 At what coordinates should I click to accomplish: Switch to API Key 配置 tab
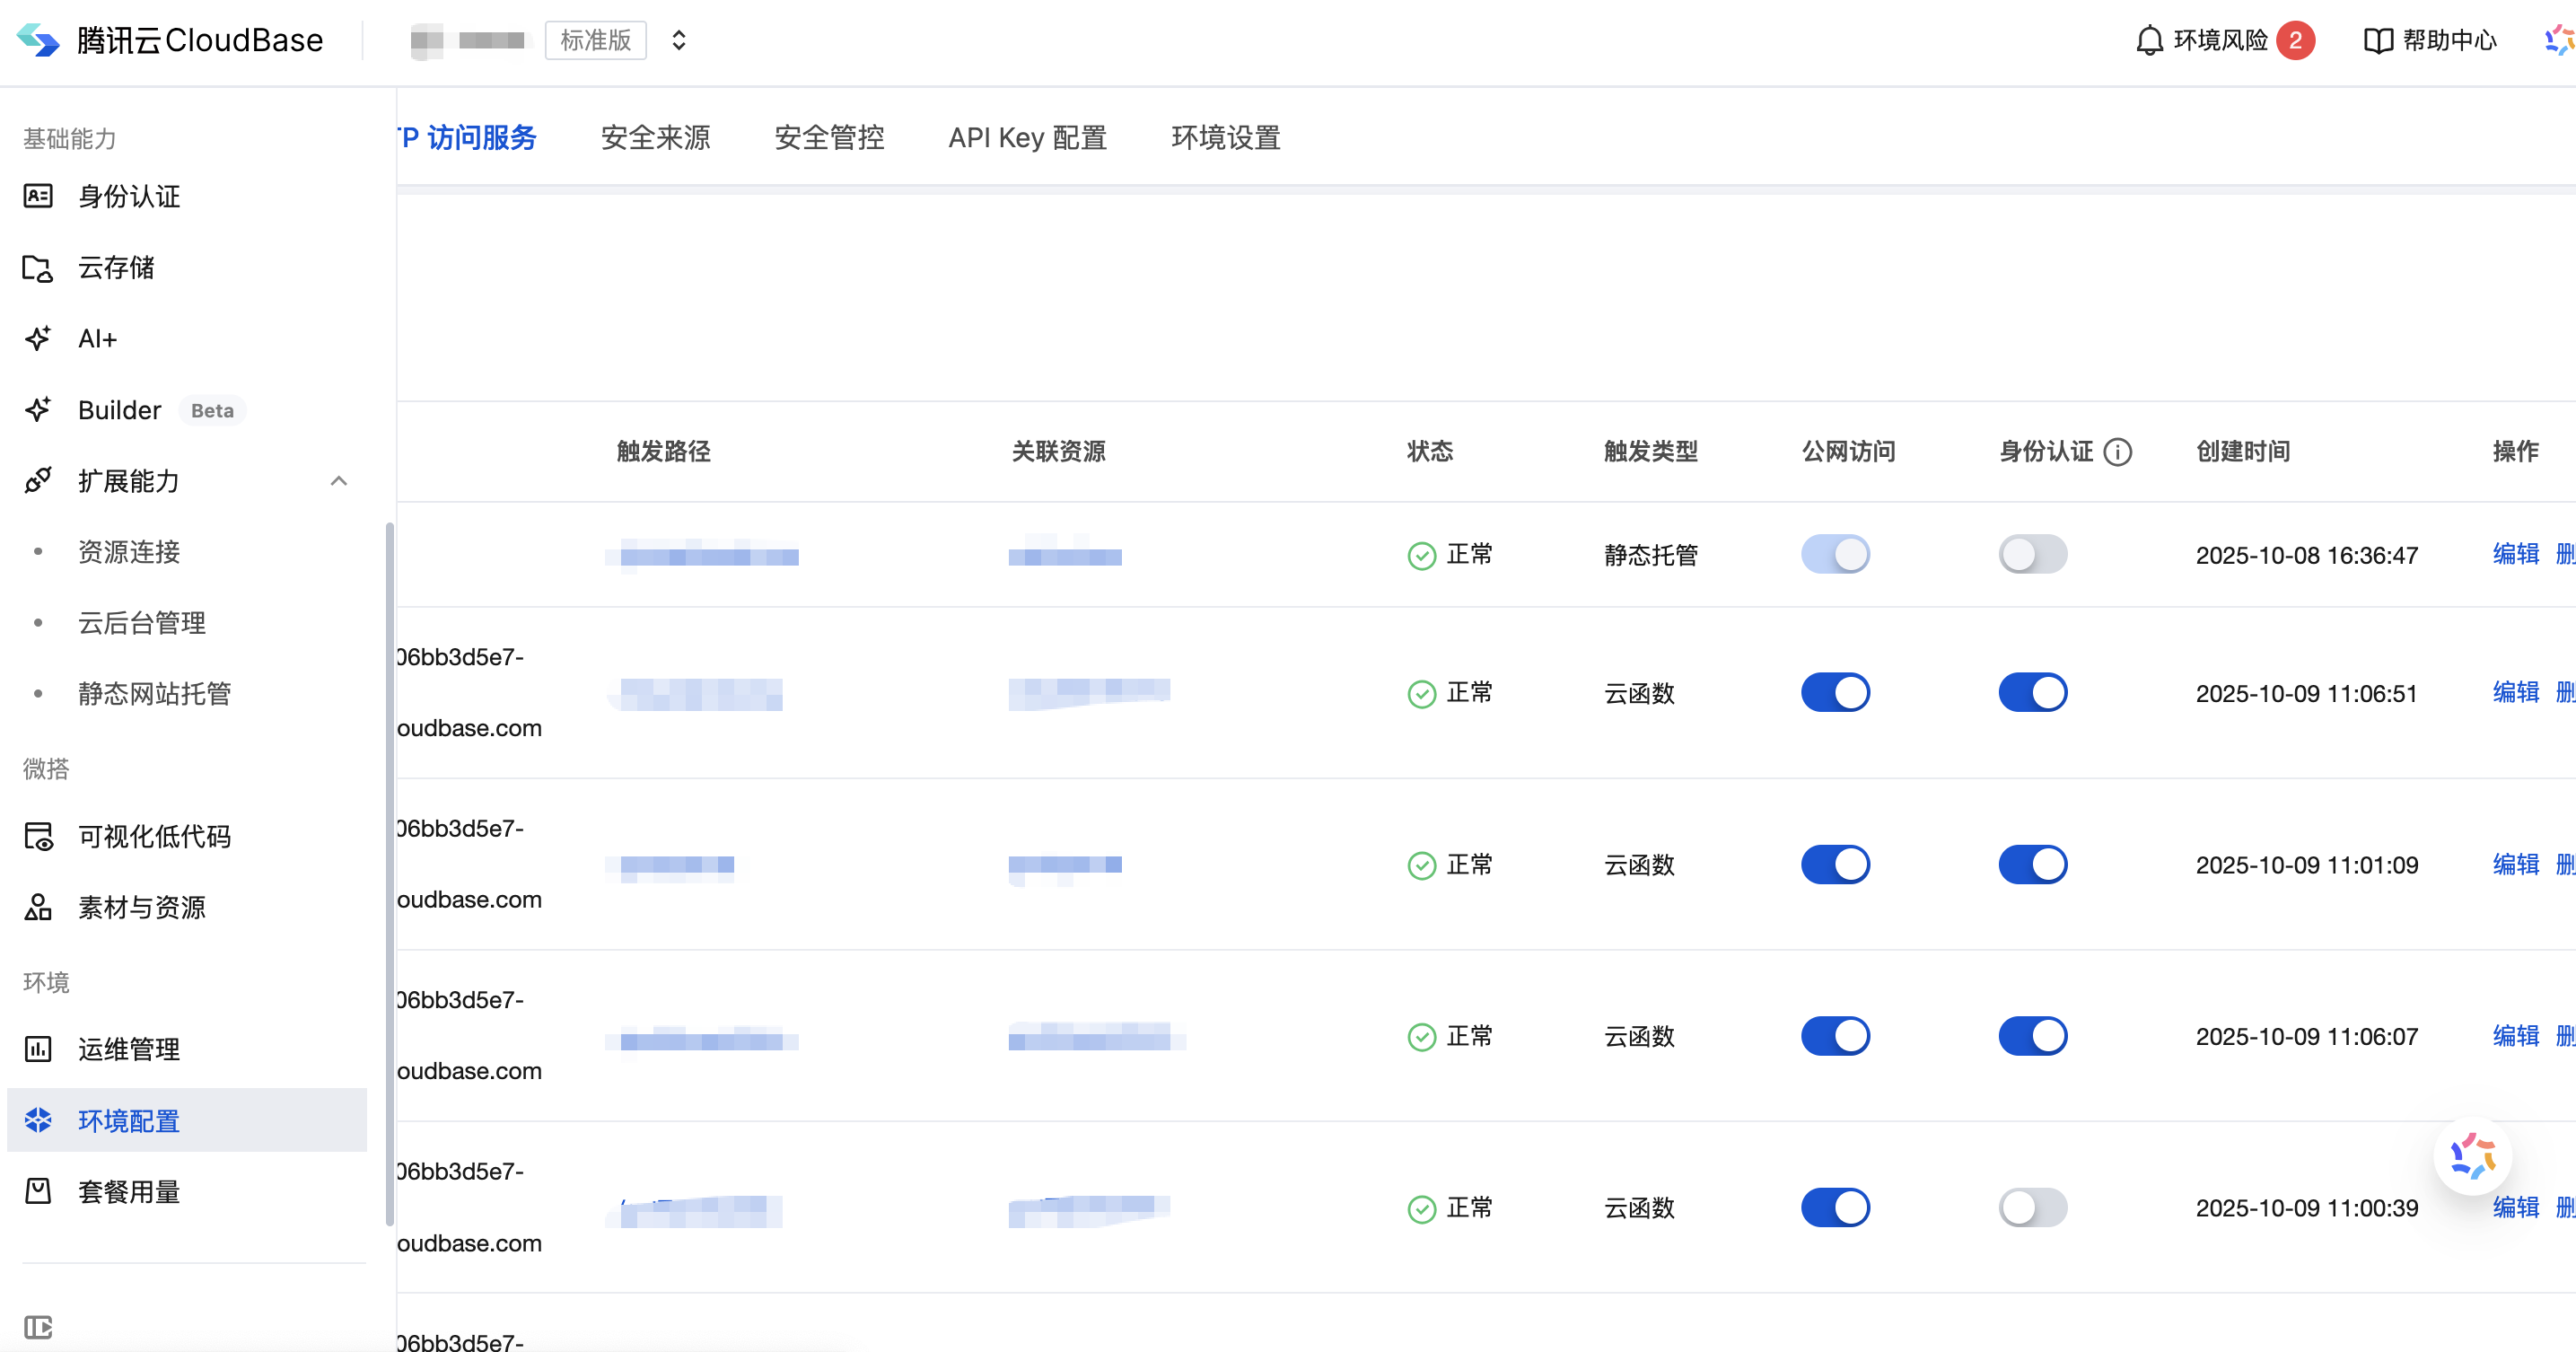[1027, 138]
